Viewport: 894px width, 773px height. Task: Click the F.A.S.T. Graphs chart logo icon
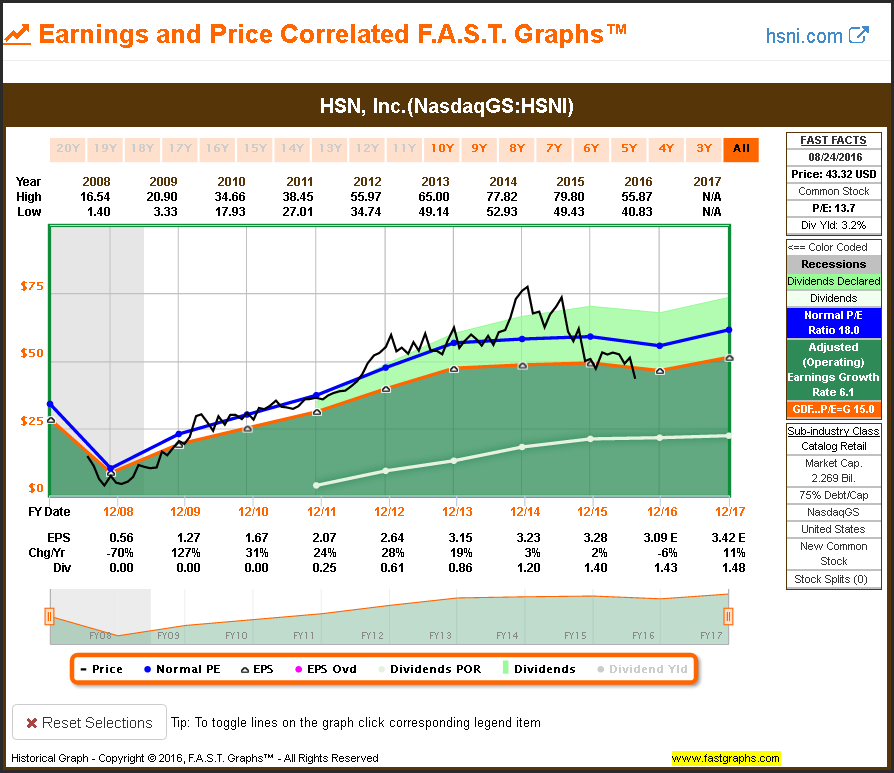(x=17, y=35)
